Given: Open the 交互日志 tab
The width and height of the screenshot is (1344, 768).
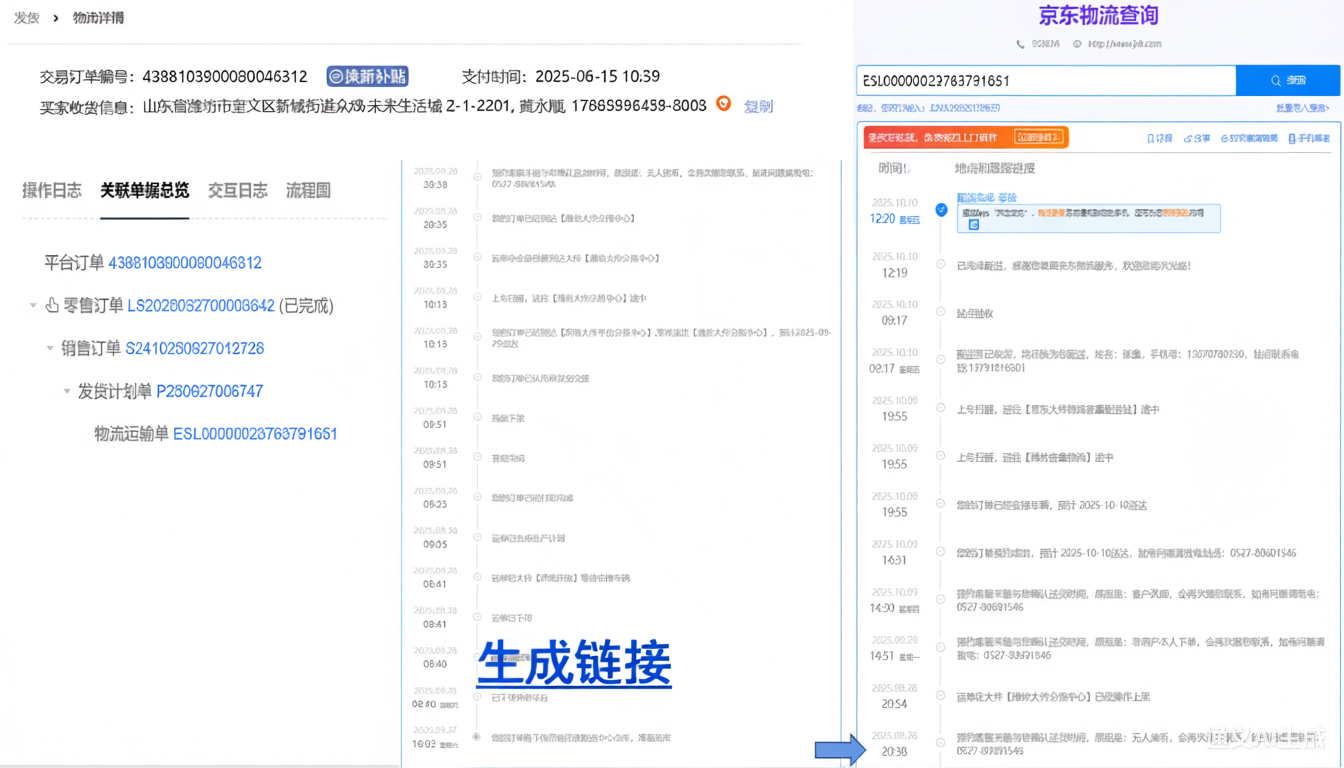Looking at the screenshot, I should coord(237,190).
